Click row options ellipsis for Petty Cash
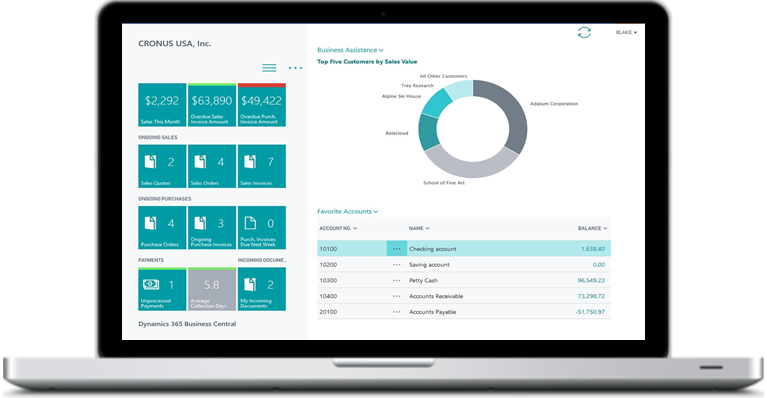Screen dimensions: 767x398 point(397,280)
